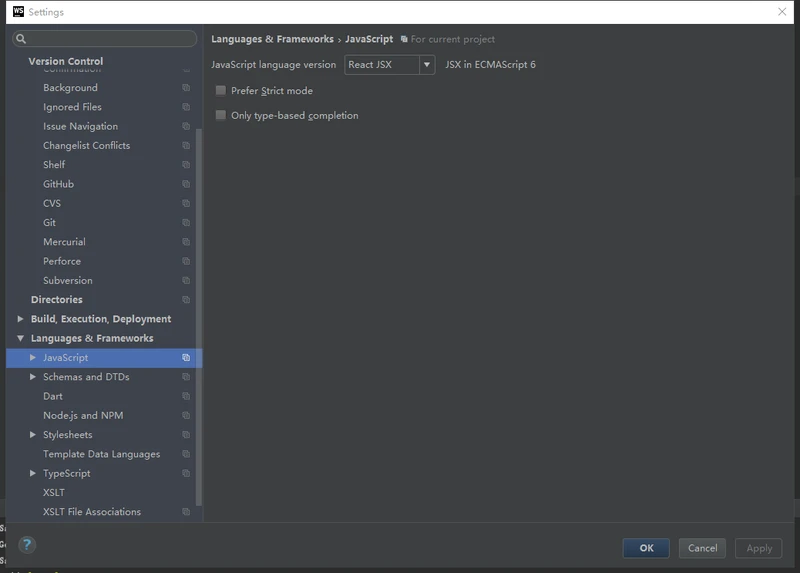The height and width of the screenshot is (573, 800).
Task: Click 'JSX in ECMAScript 6' description text
Action: pyautogui.click(x=490, y=65)
